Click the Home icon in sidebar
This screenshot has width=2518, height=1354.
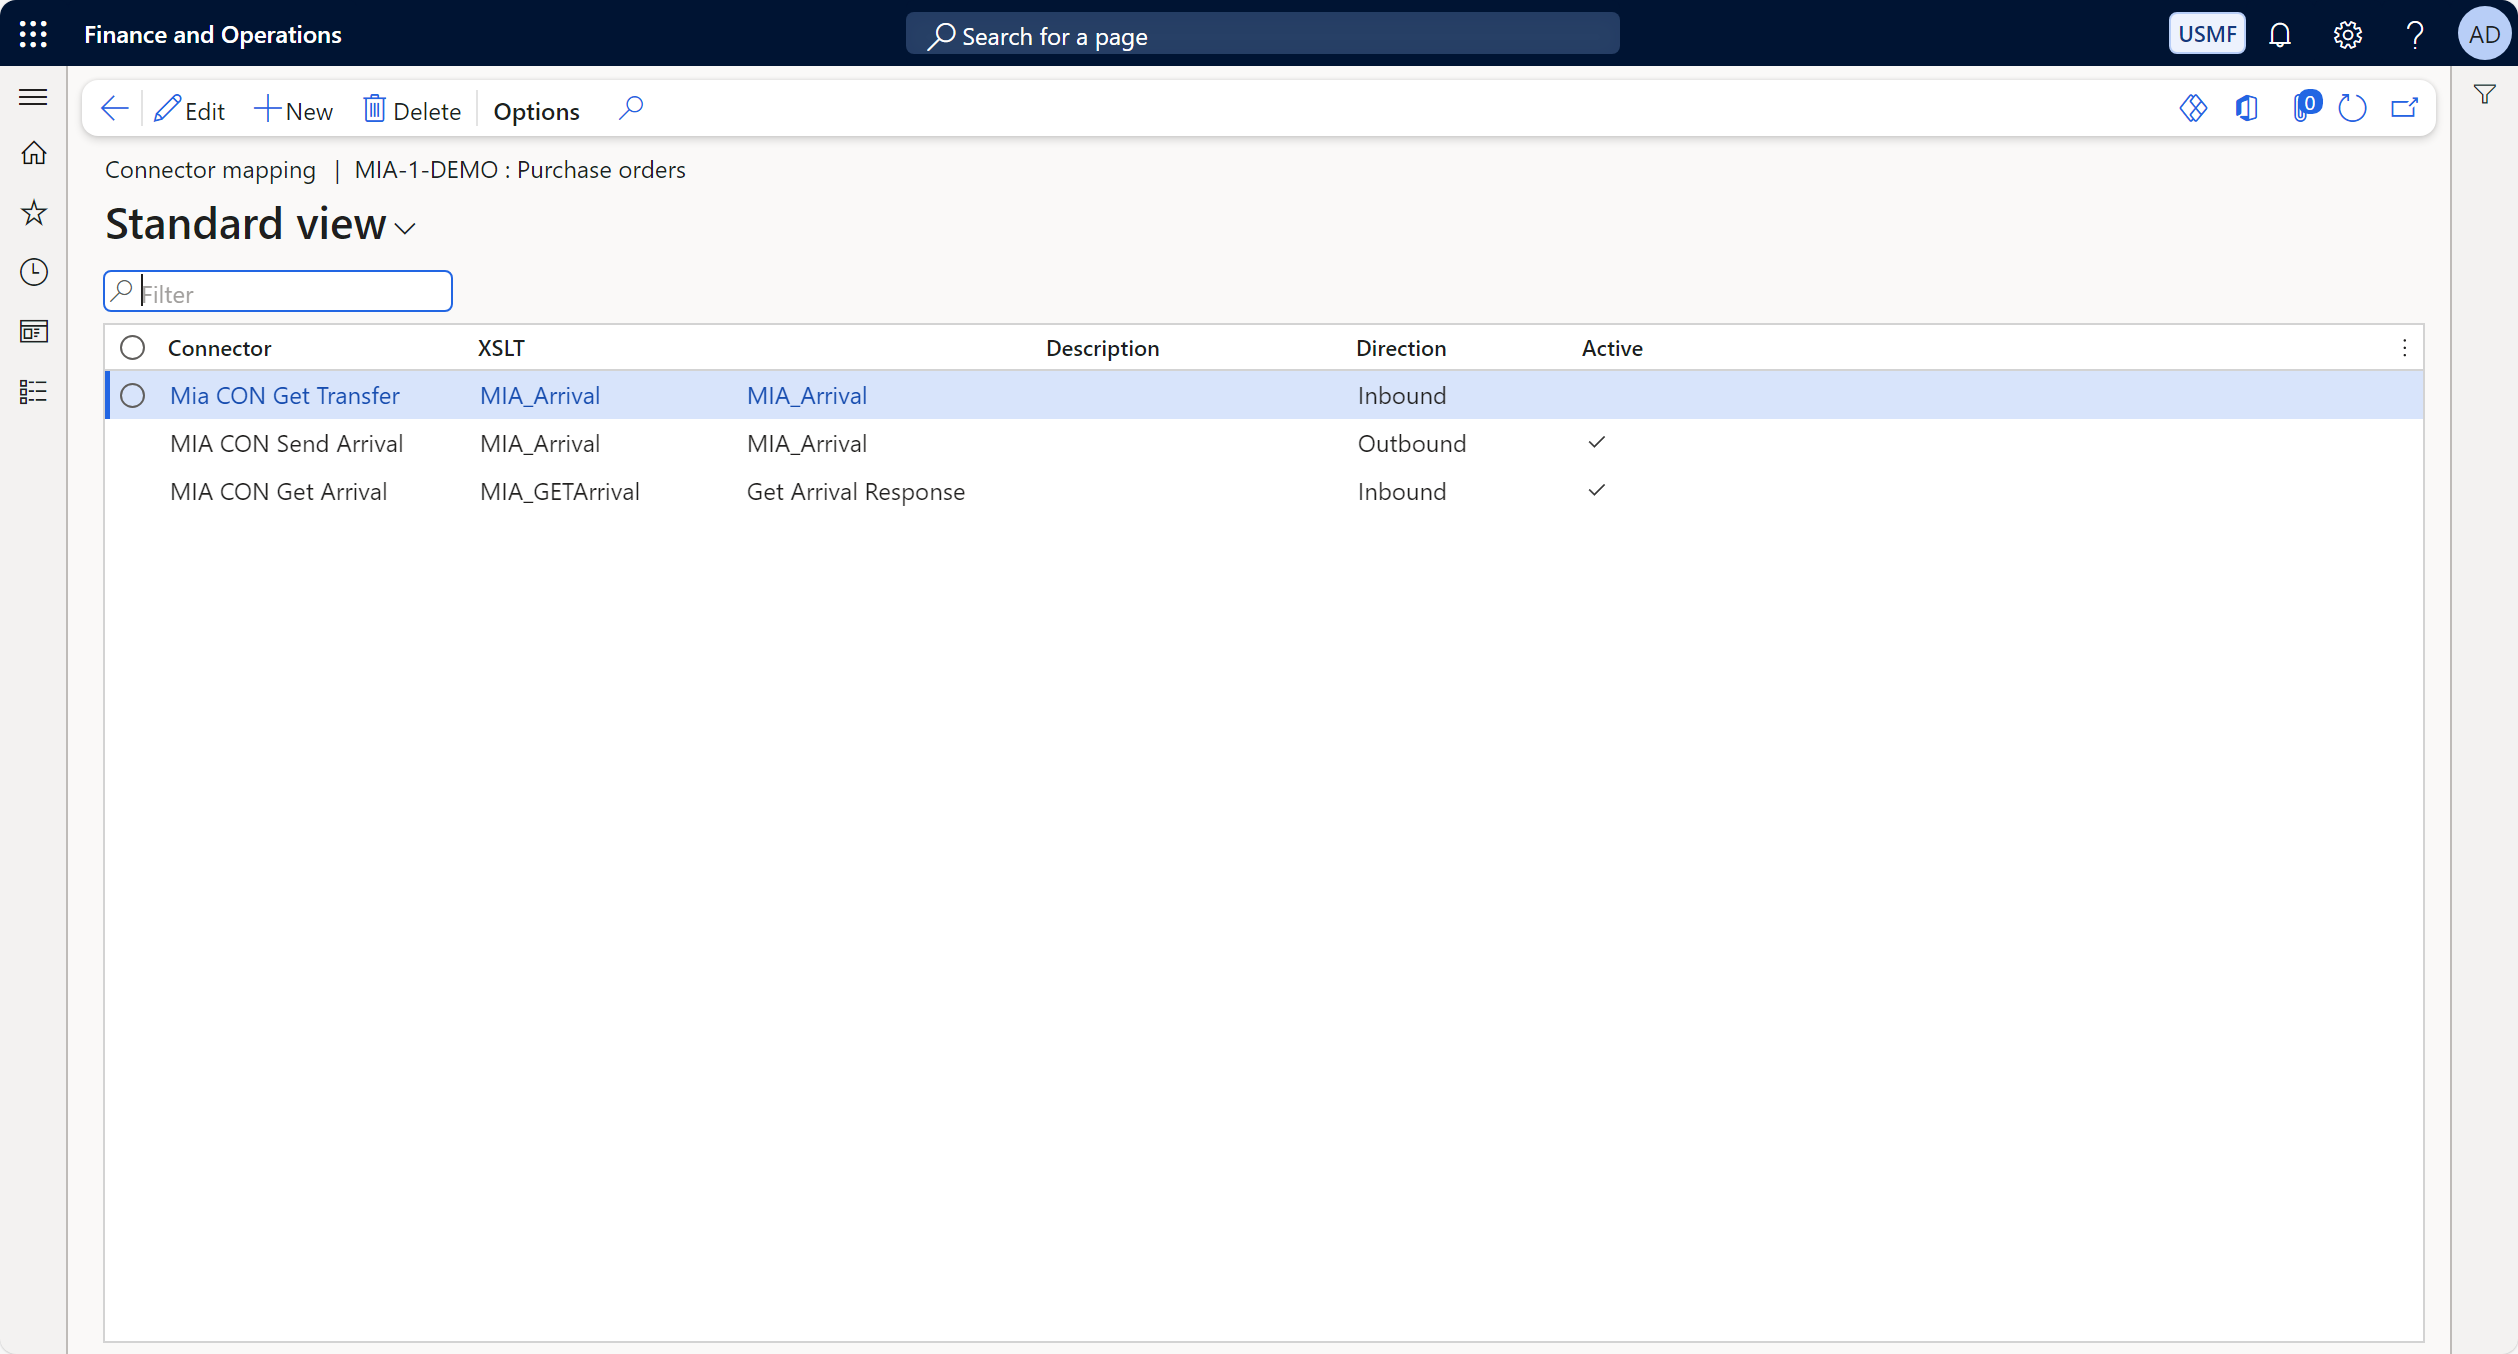click(x=34, y=153)
